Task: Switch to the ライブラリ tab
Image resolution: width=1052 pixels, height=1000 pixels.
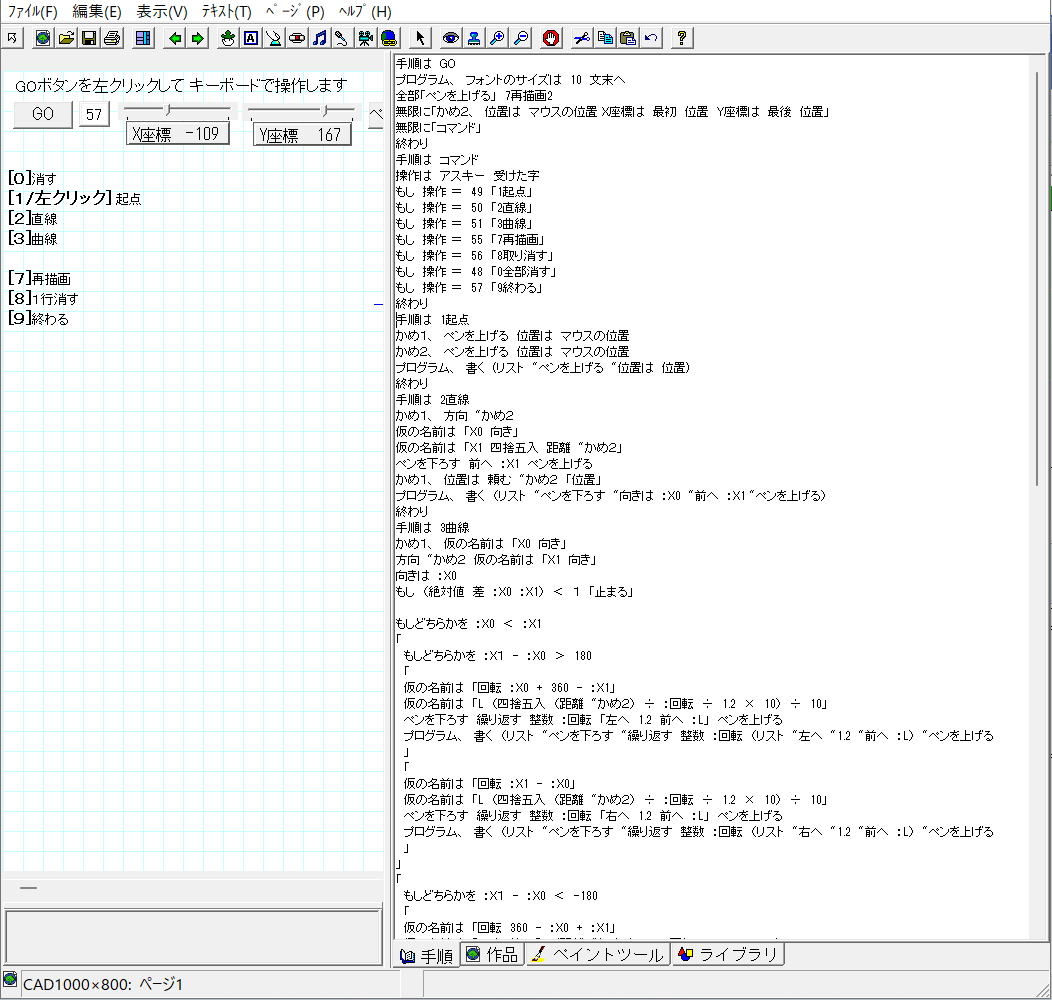Action: (729, 954)
